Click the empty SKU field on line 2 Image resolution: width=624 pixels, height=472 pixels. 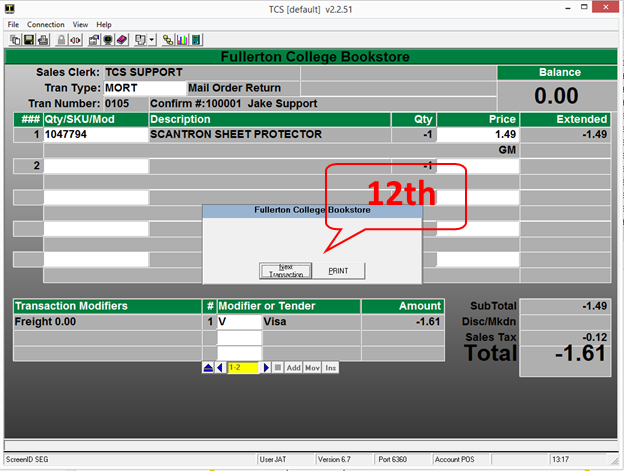[x=96, y=166]
